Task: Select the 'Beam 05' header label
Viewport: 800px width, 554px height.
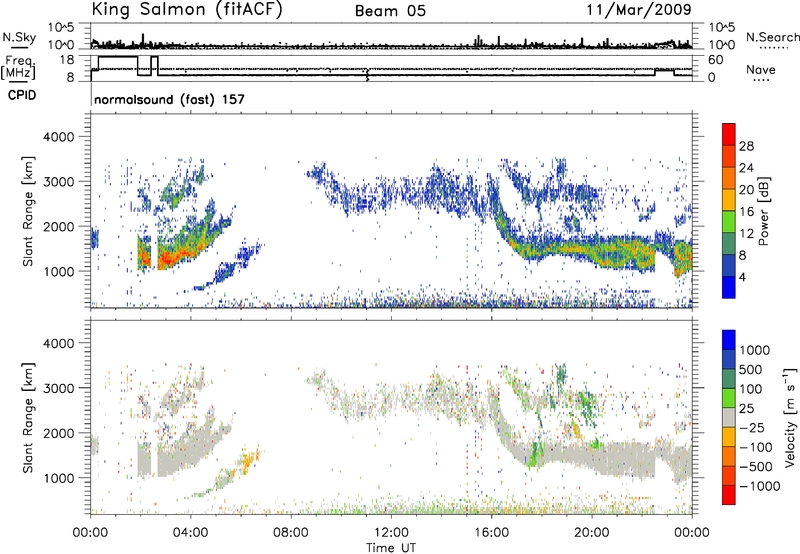Action: (390, 11)
